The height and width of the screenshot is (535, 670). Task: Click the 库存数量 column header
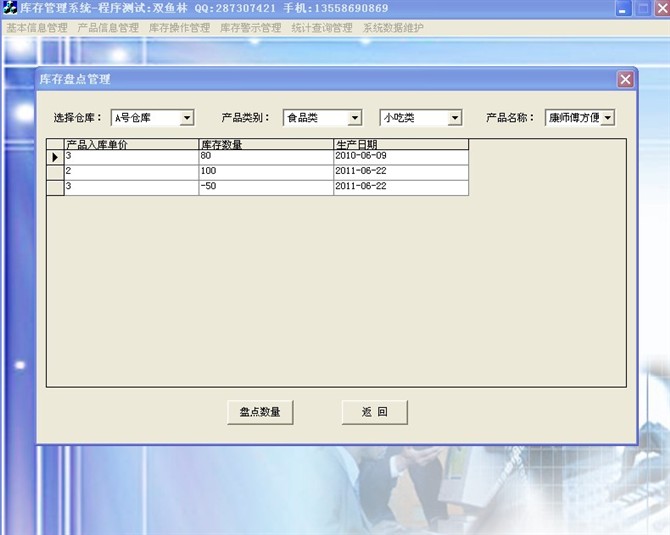[266, 144]
